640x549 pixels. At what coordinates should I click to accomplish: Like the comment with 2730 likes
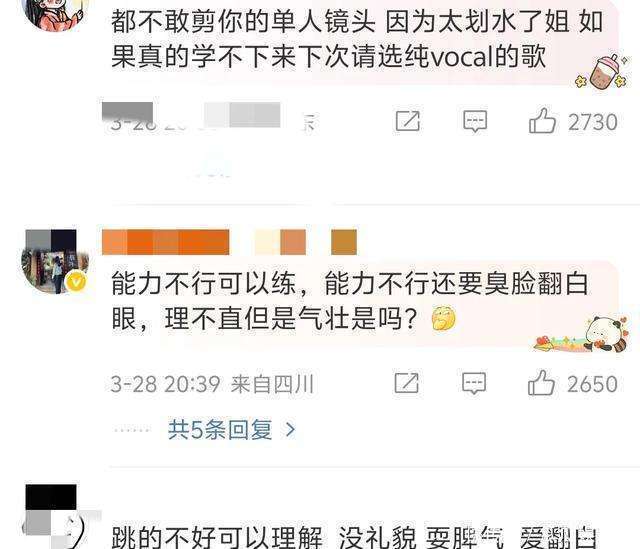click(542, 121)
